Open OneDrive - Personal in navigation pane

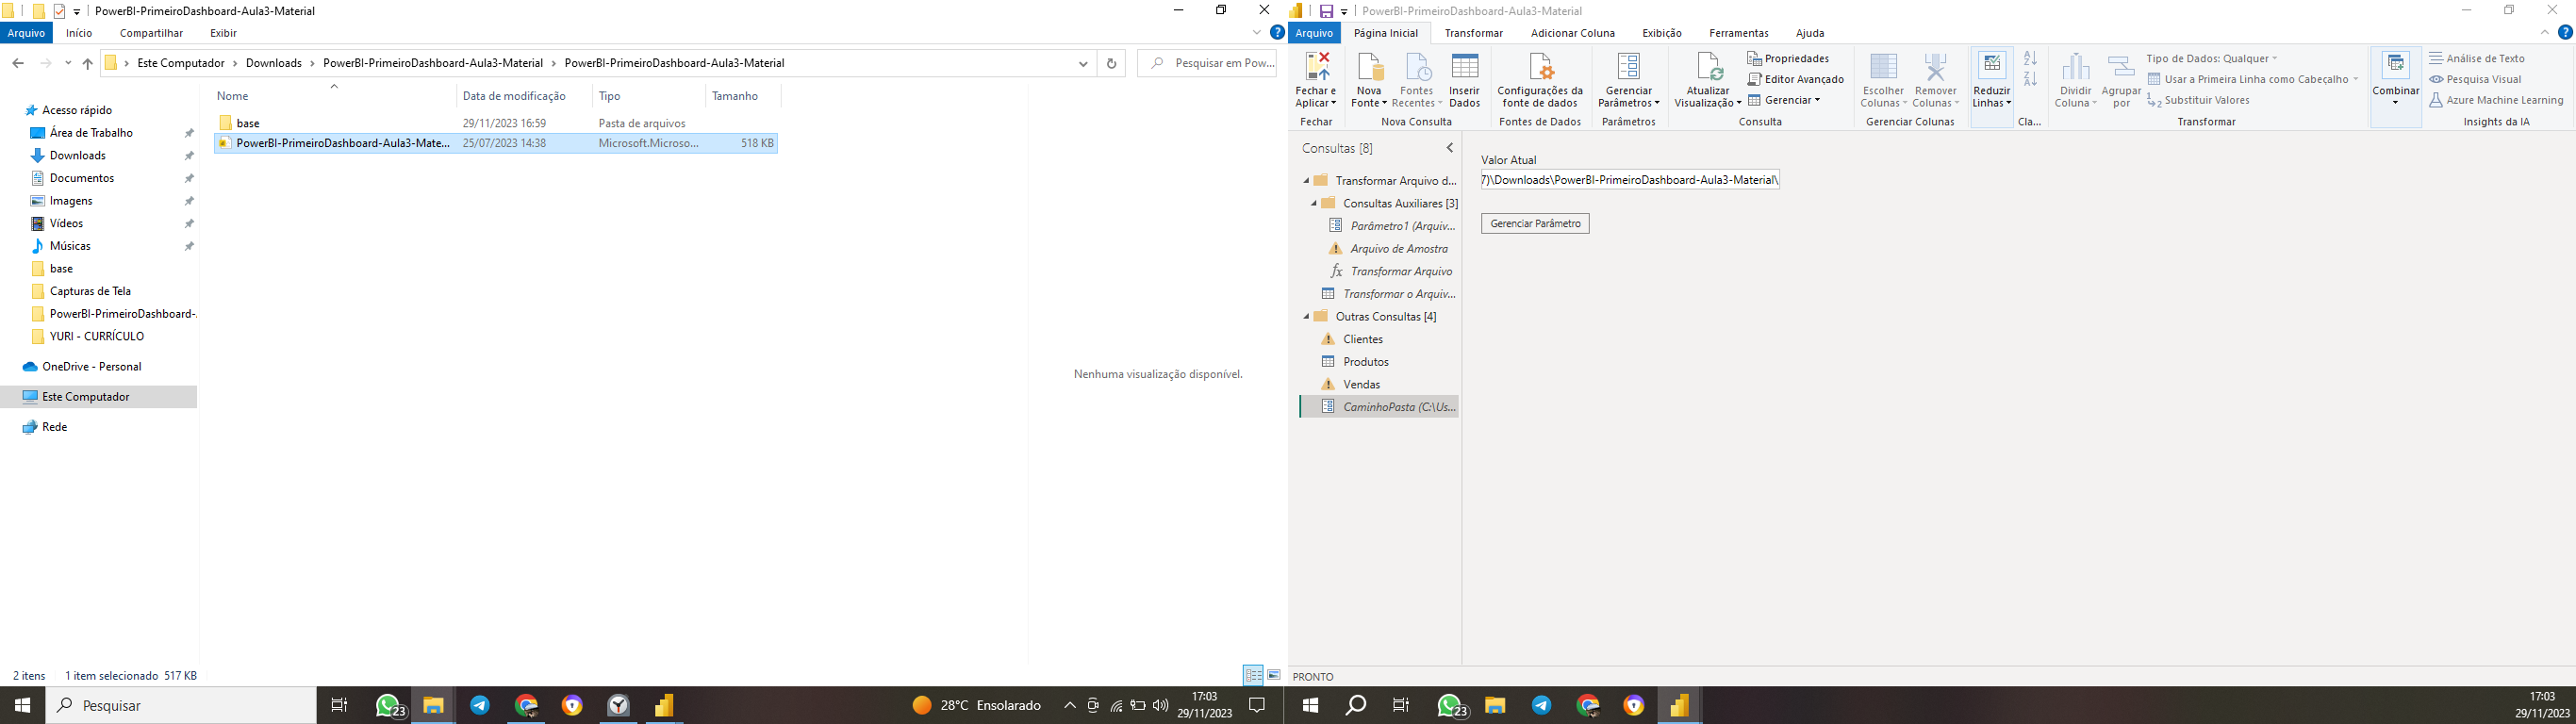[x=92, y=367]
